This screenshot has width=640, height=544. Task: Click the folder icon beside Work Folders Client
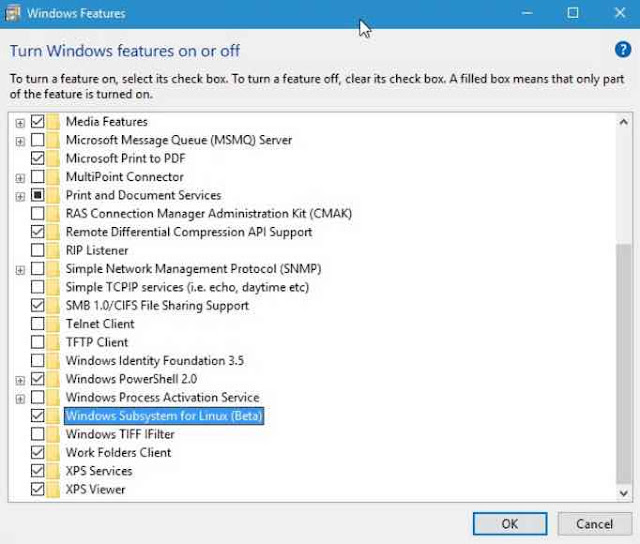coord(53,453)
